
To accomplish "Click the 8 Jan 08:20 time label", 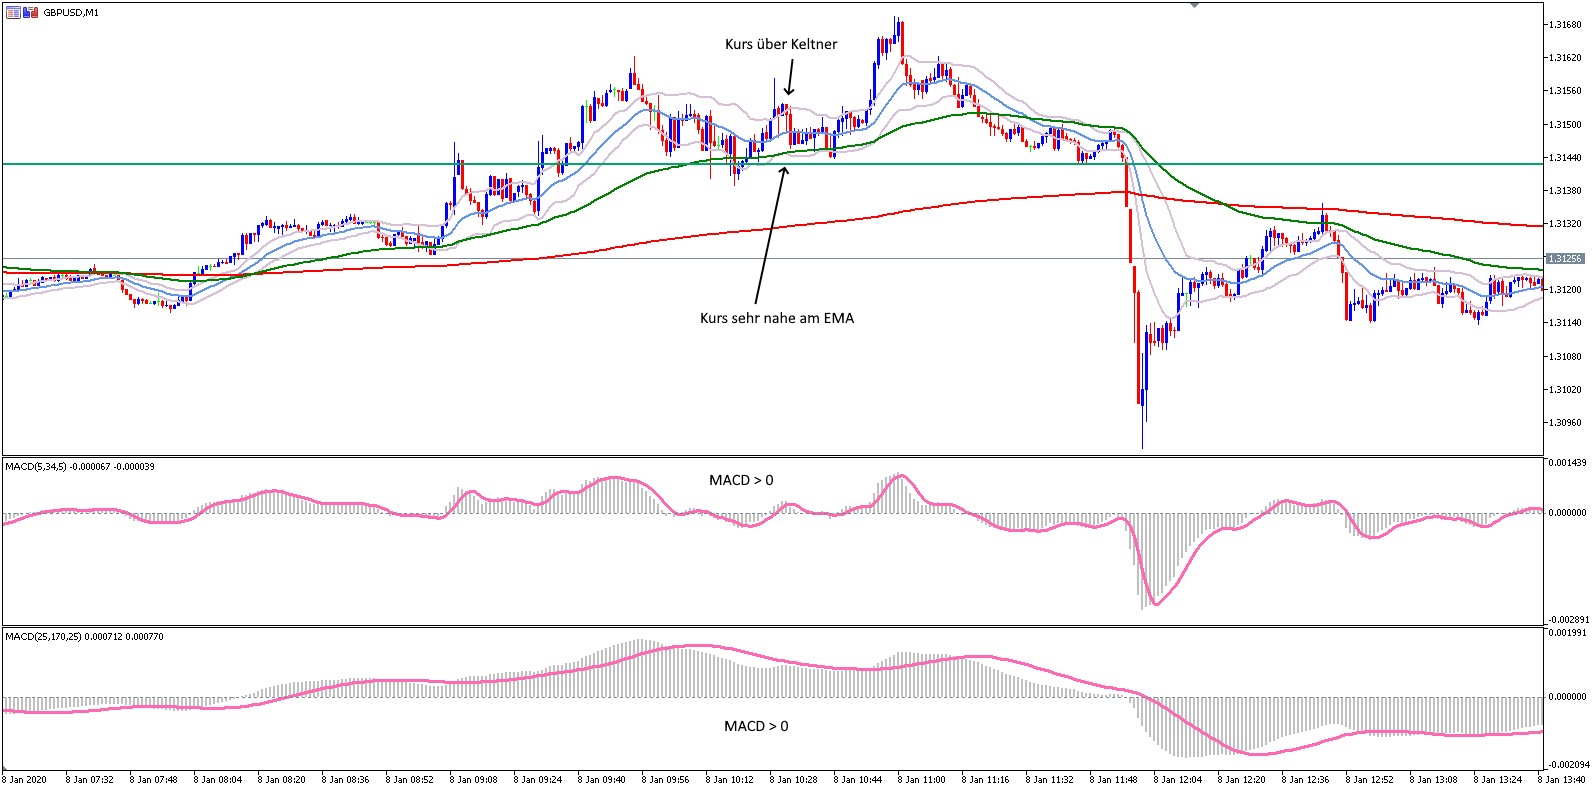I will (282, 779).
